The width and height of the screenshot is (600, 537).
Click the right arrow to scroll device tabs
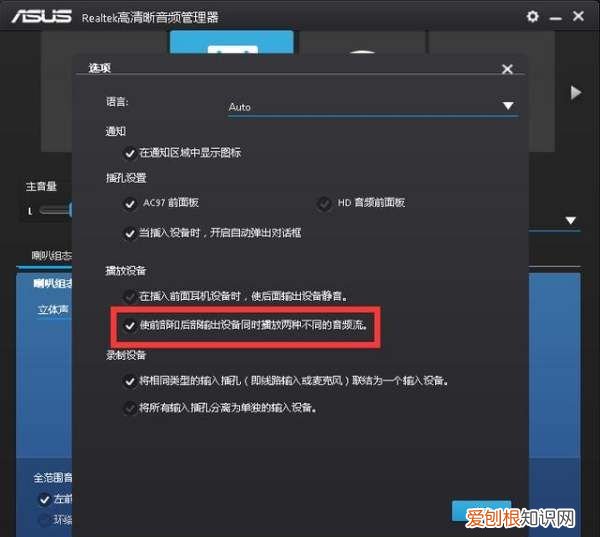[576, 93]
